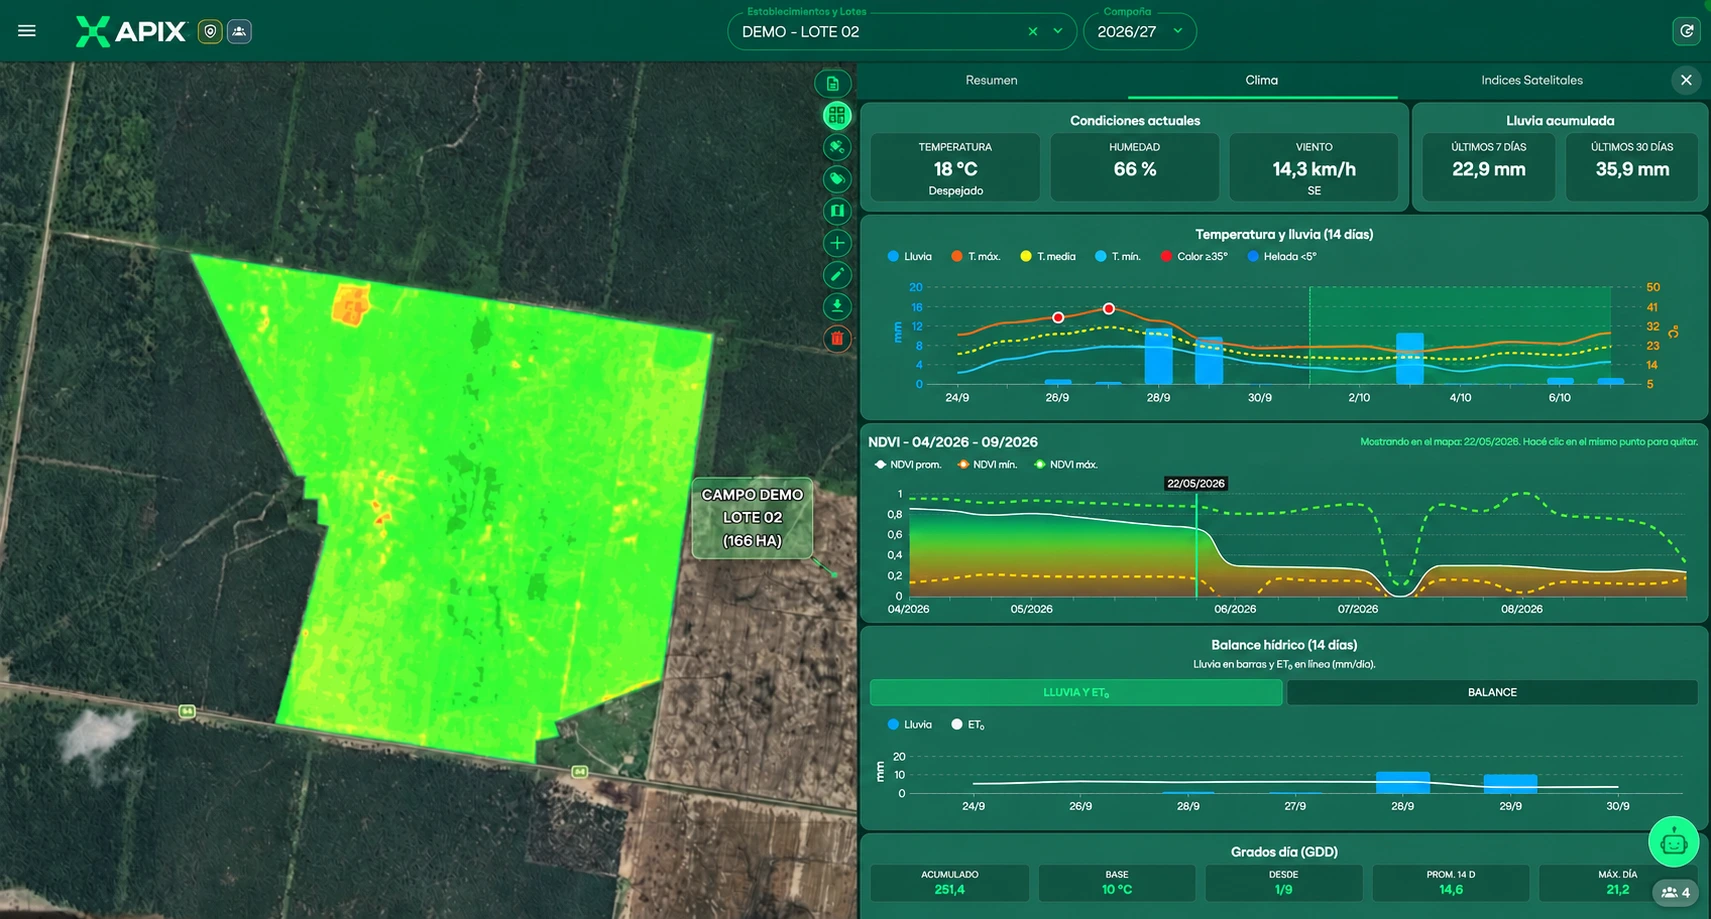Click the orange low-NDVI patch on the field
This screenshot has height=919, width=1711.
click(350, 304)
